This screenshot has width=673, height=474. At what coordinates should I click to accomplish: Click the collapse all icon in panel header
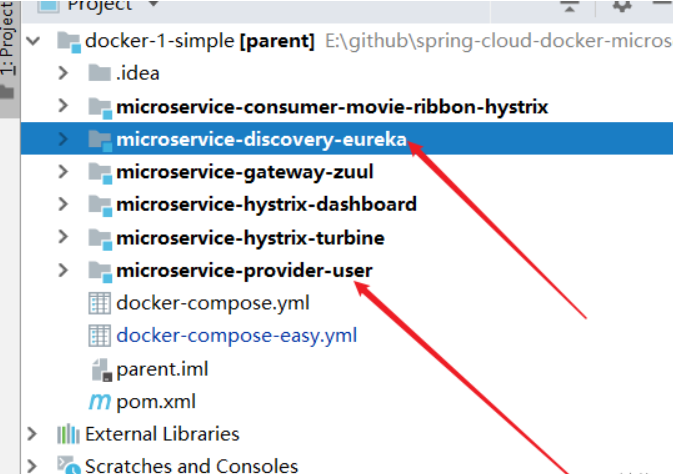coord(570,6)
